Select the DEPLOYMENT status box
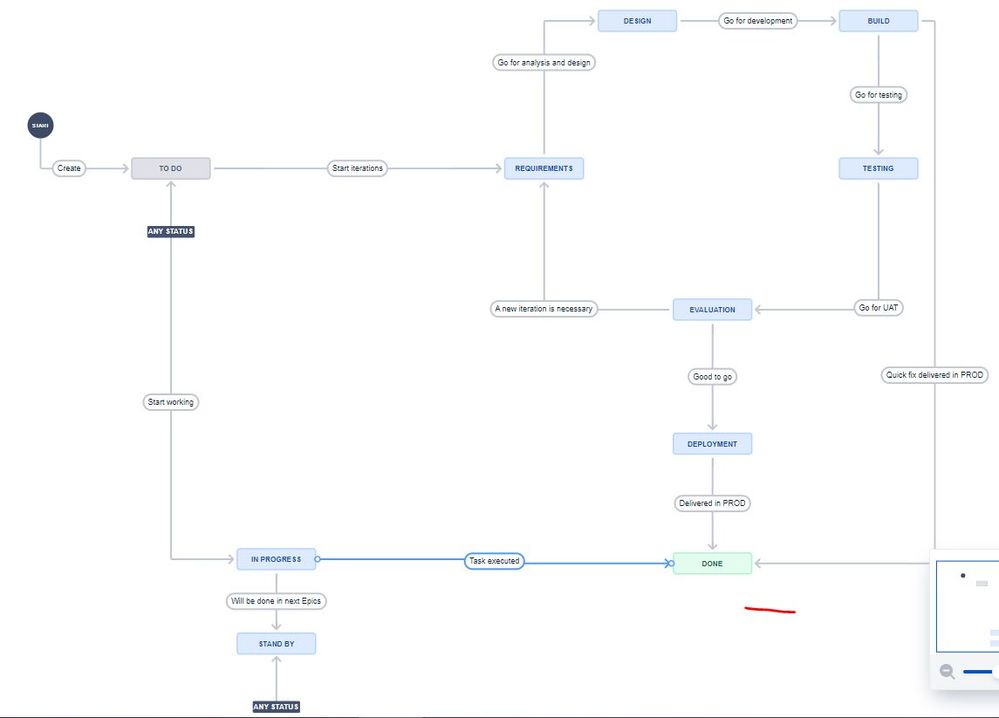 [712, 444]
